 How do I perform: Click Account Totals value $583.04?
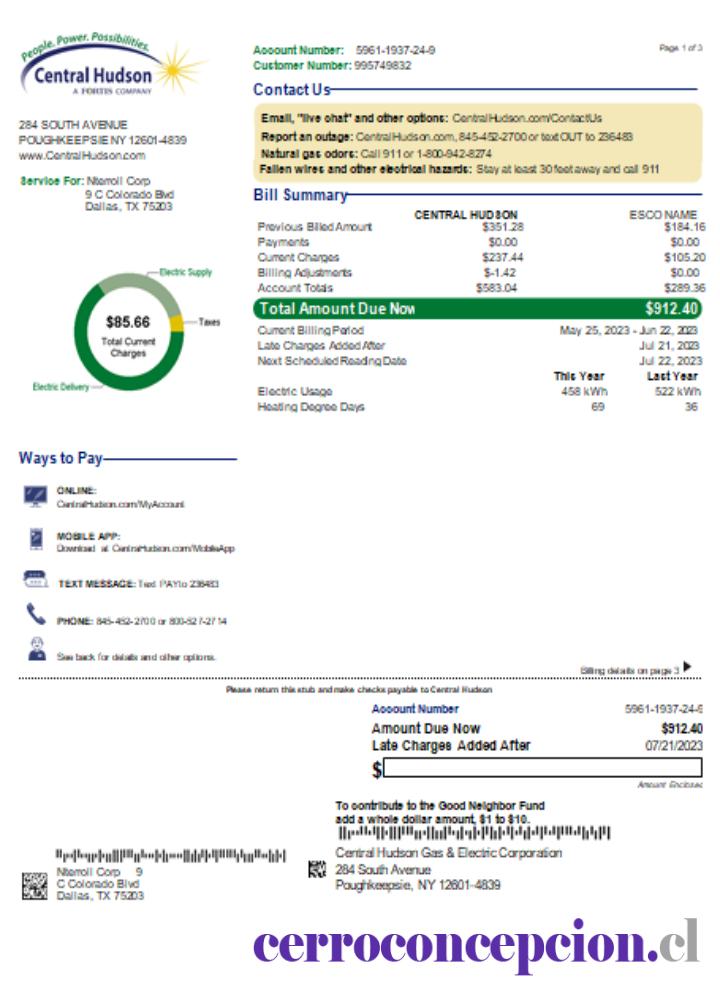[x=497, y=288]
